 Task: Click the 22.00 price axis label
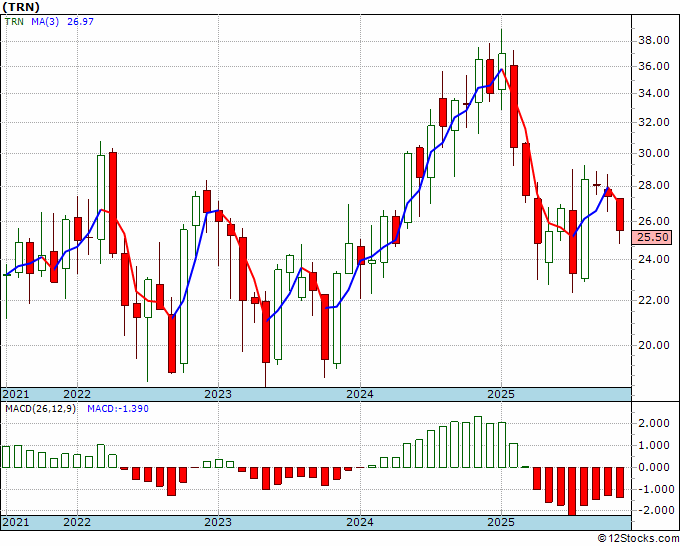[654, 300]
